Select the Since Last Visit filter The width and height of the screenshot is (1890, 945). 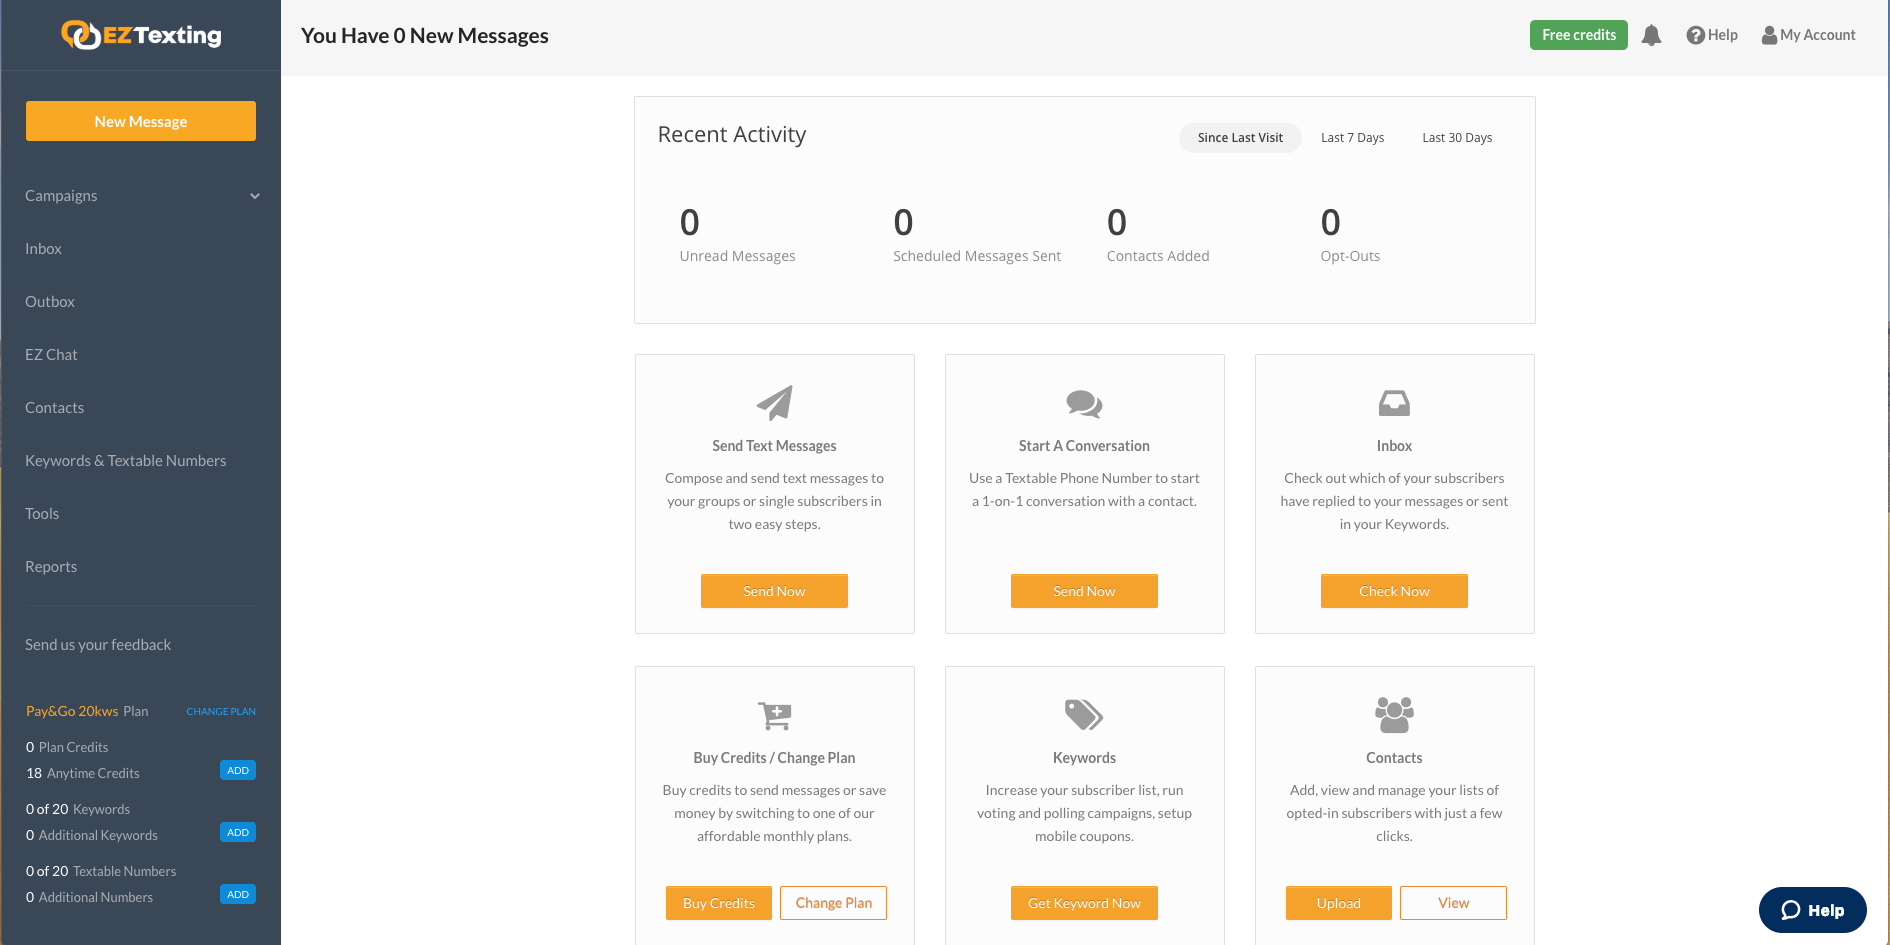coord(1240,138)
